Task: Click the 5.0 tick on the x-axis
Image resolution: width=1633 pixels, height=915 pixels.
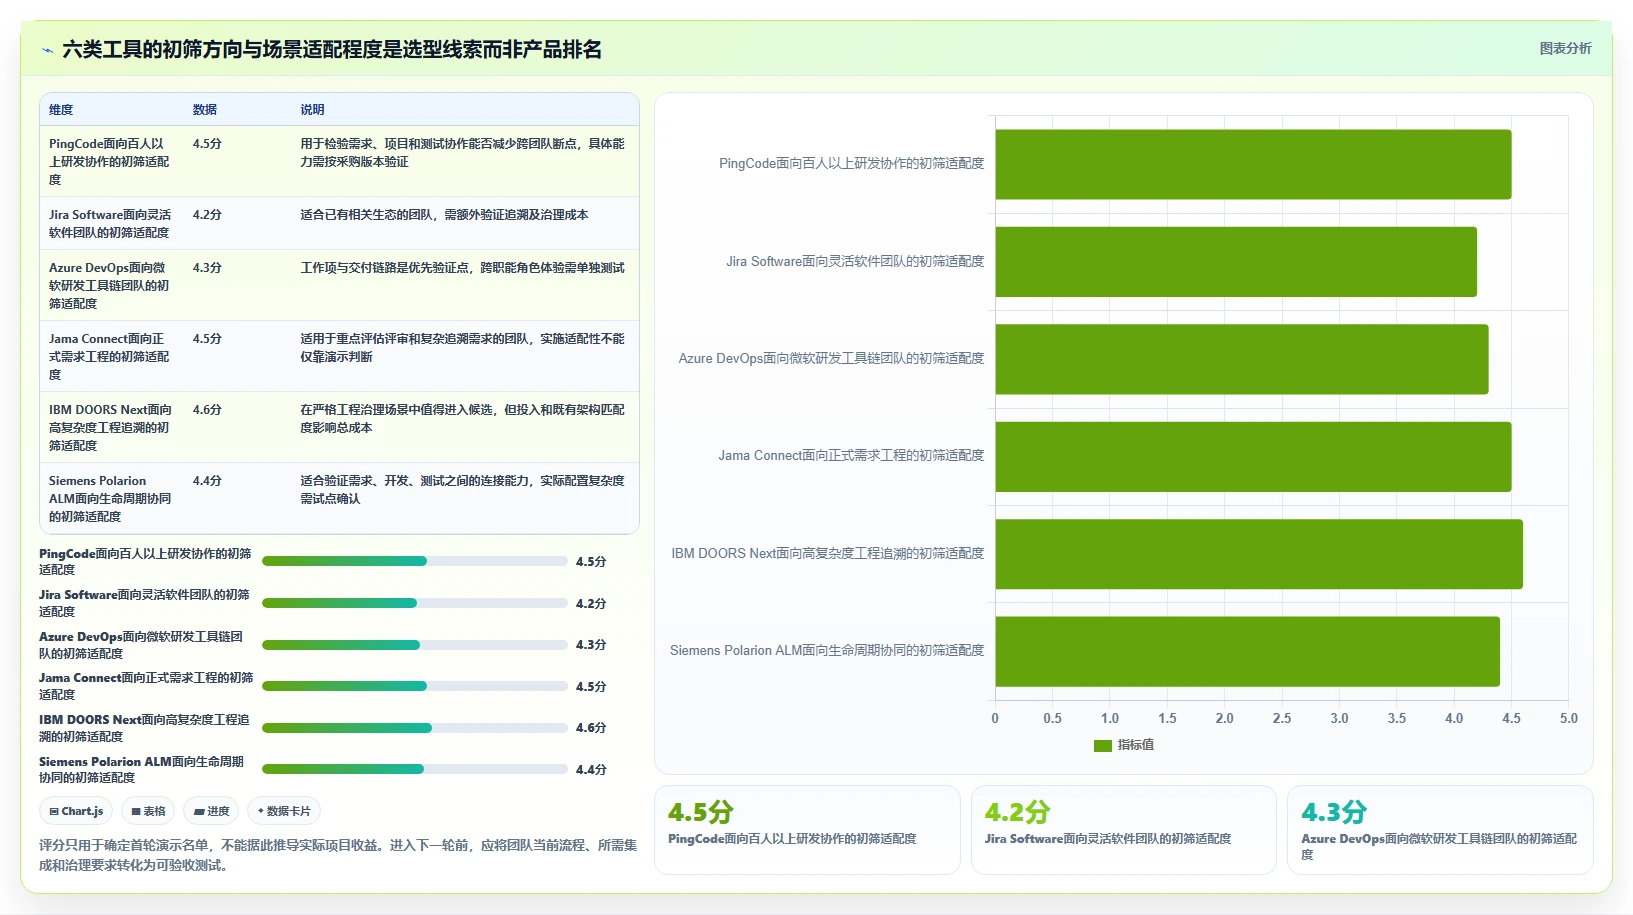Action: [x=1569, y=719]
